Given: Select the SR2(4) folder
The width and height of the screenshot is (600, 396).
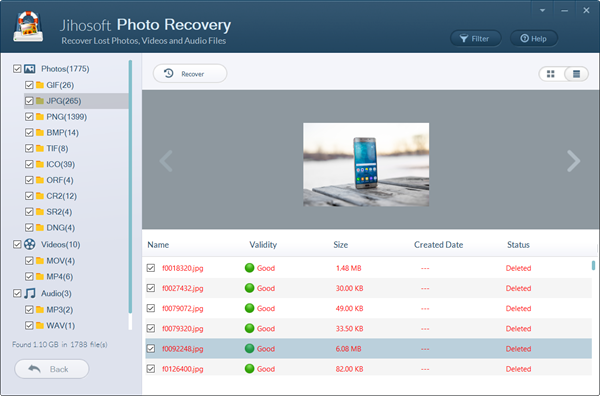Looking at the screenshot, I should coord(59,212).
